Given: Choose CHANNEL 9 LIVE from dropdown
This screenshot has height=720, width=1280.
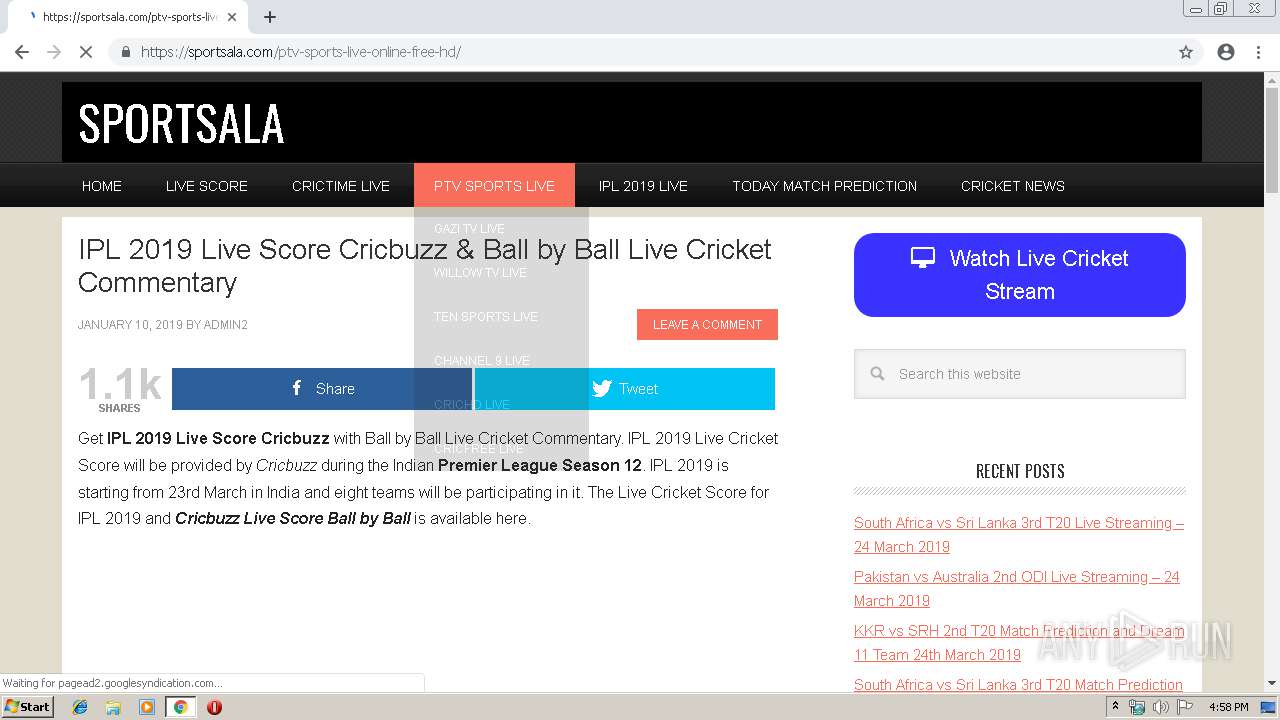Looking at the screenshot, I should tap(482, 361).
